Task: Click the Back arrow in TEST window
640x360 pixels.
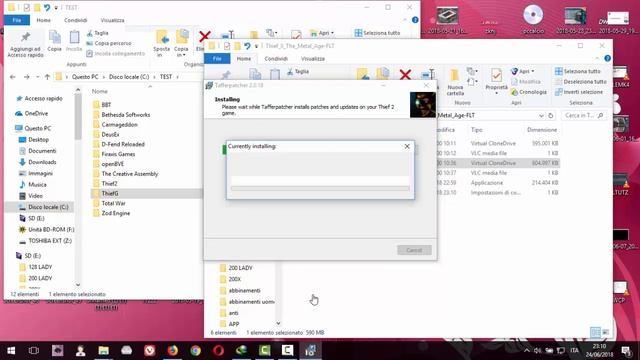Action: tap(13, 77)
